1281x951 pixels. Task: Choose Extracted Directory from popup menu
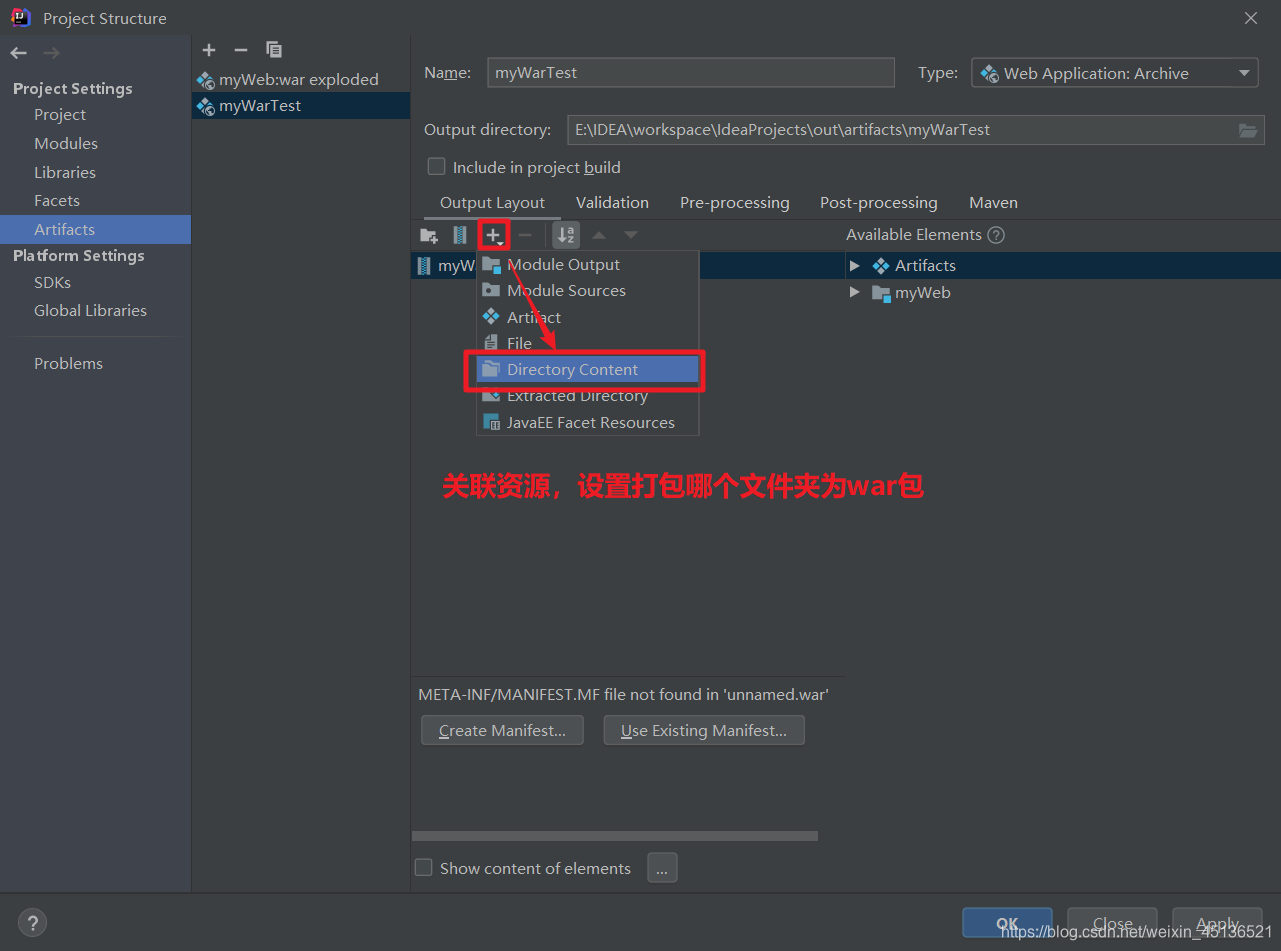587,396
